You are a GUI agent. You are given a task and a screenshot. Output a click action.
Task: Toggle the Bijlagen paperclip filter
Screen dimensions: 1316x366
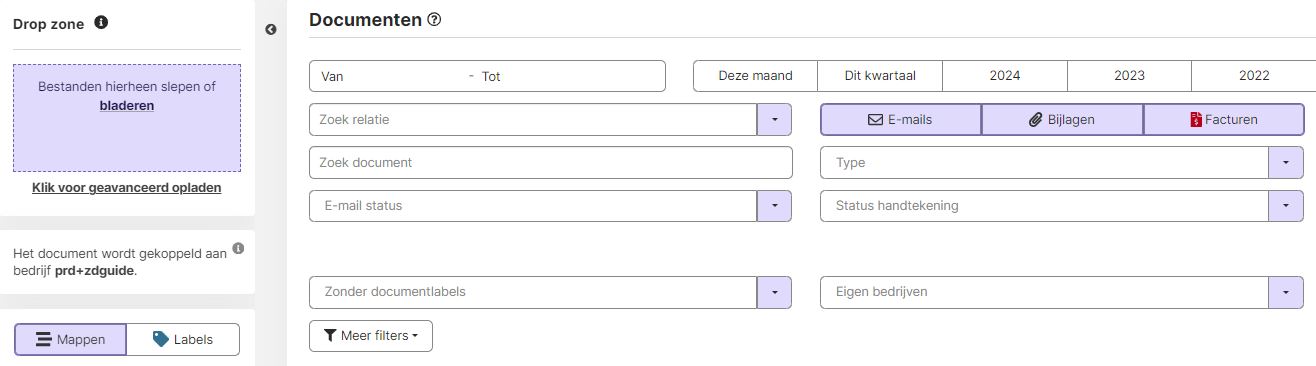pos(1062,119)
